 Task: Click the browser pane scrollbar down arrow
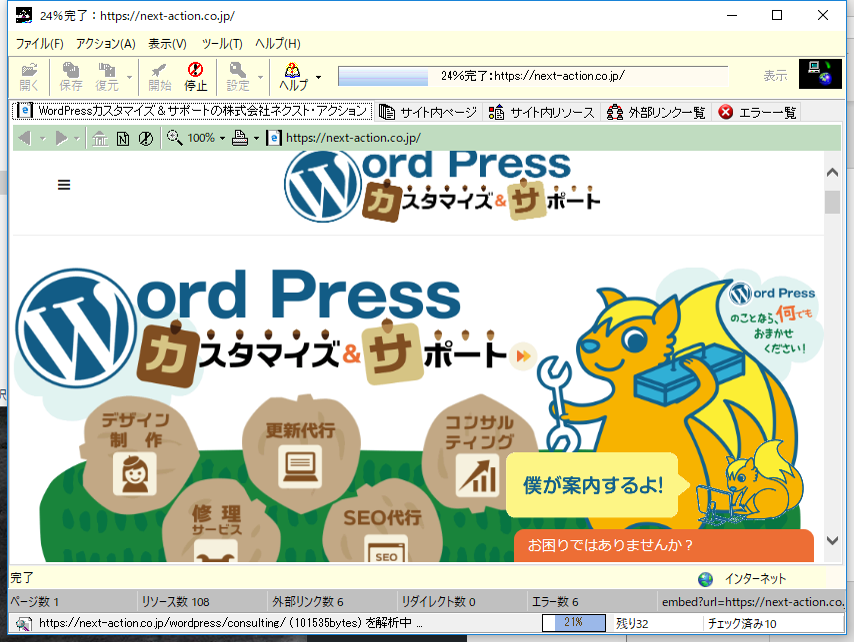pos(832,540)
